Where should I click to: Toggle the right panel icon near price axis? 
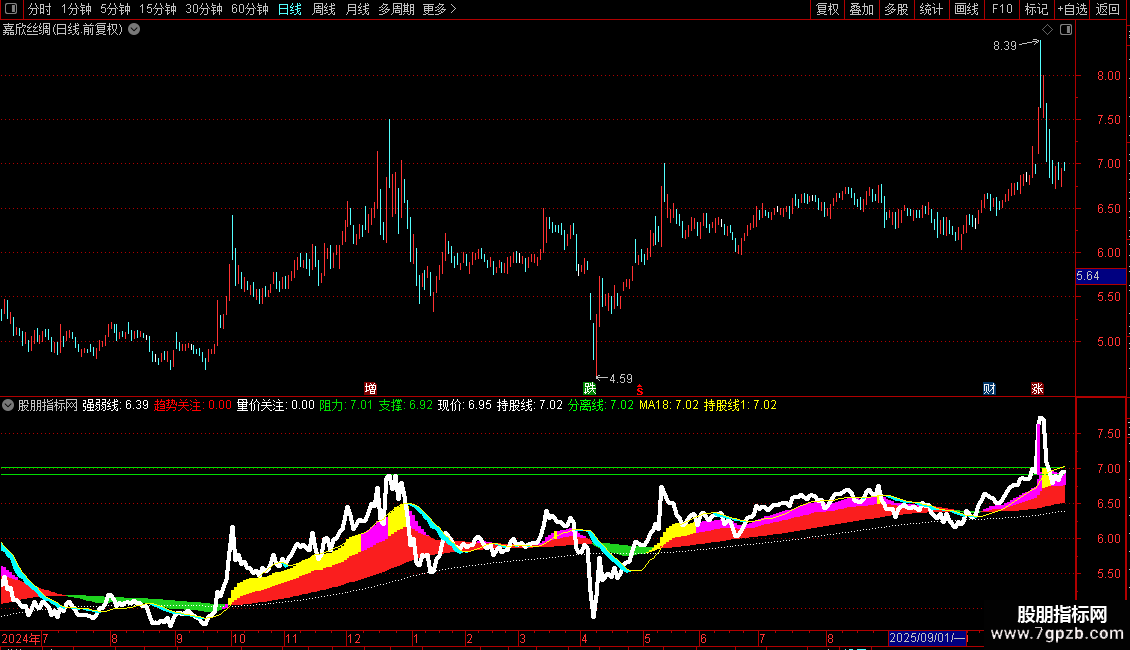1066,30
